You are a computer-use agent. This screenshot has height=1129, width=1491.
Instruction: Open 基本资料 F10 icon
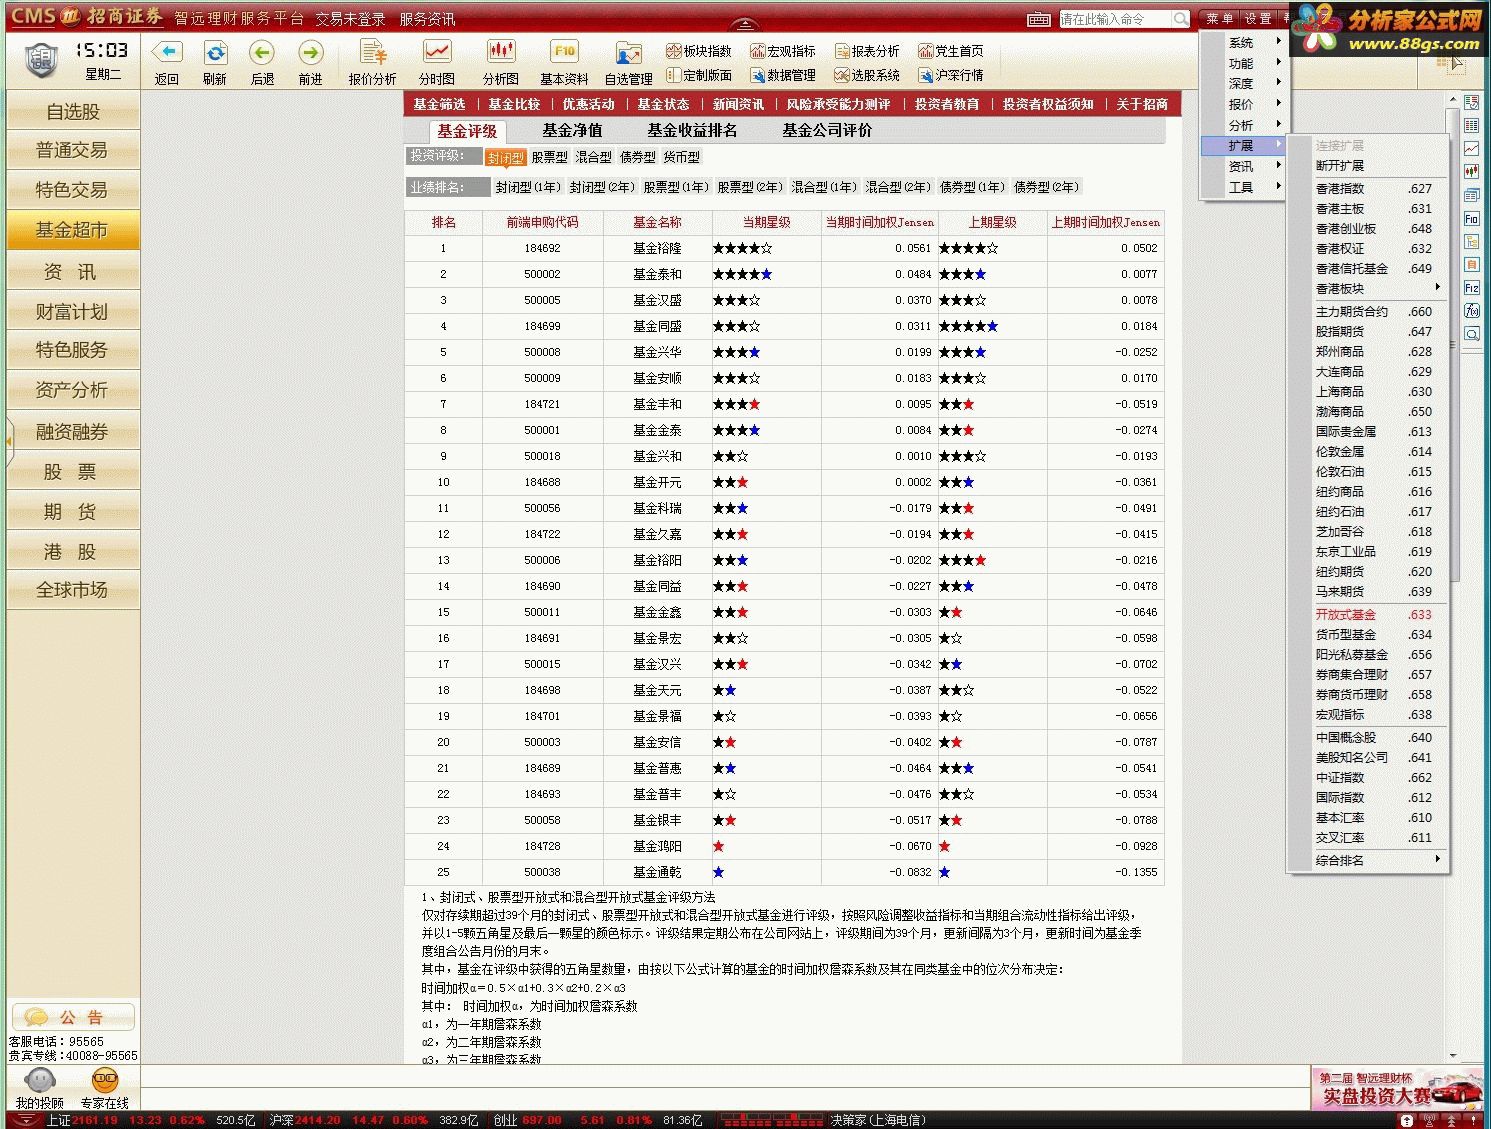click(565, 52)
